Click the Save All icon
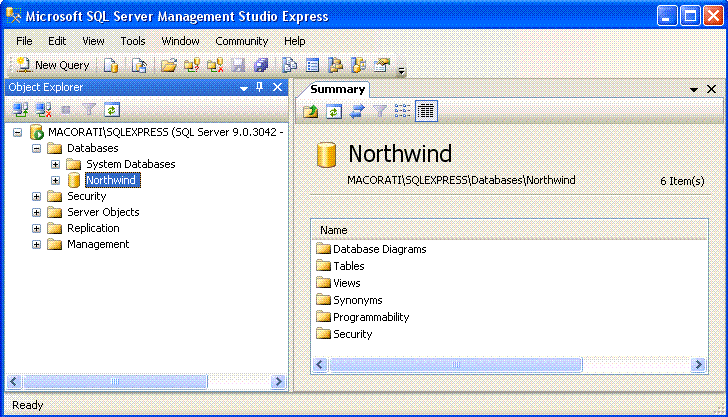The width and height of the screenshot is (728, 417). [x=261, y=65]
